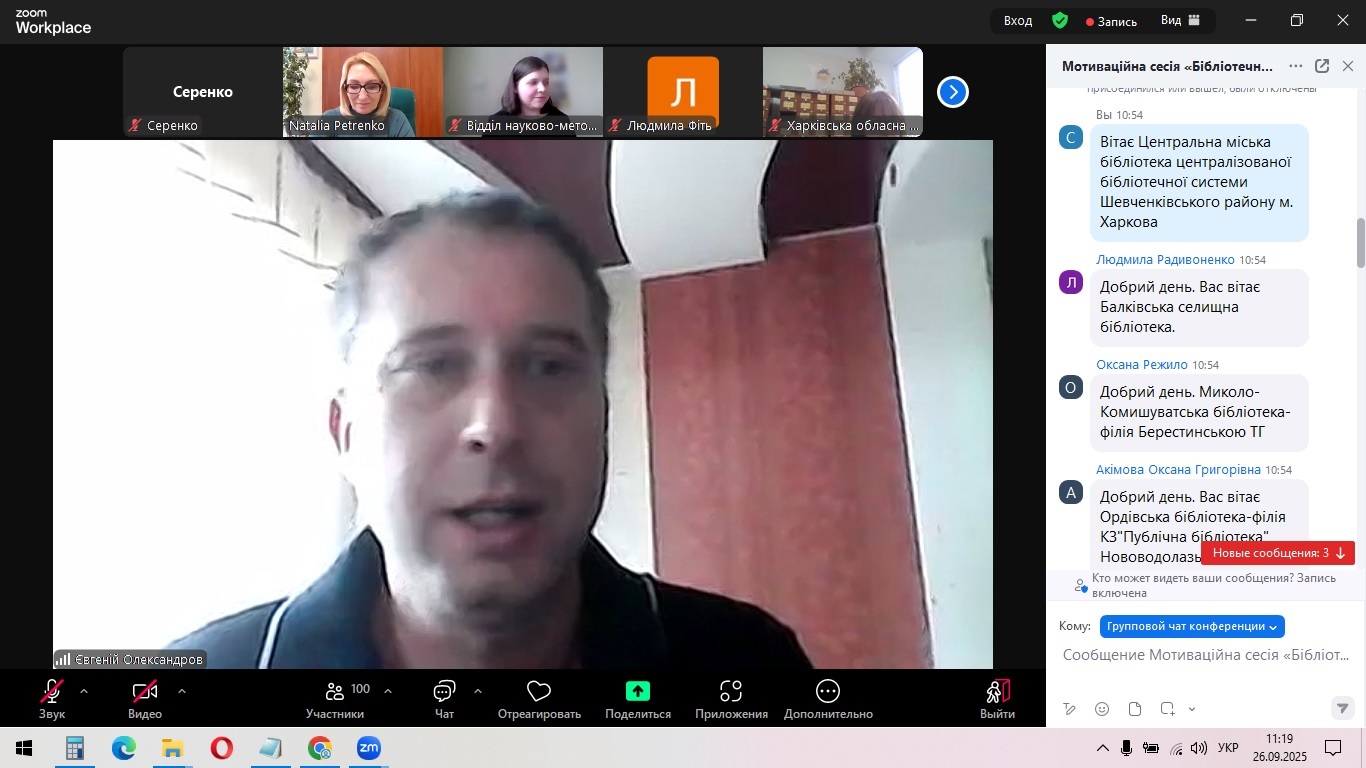Focus the chat message input field
Viewport: 1366px width, 768px height.
pyautogui.click(x=1206, y=655)
